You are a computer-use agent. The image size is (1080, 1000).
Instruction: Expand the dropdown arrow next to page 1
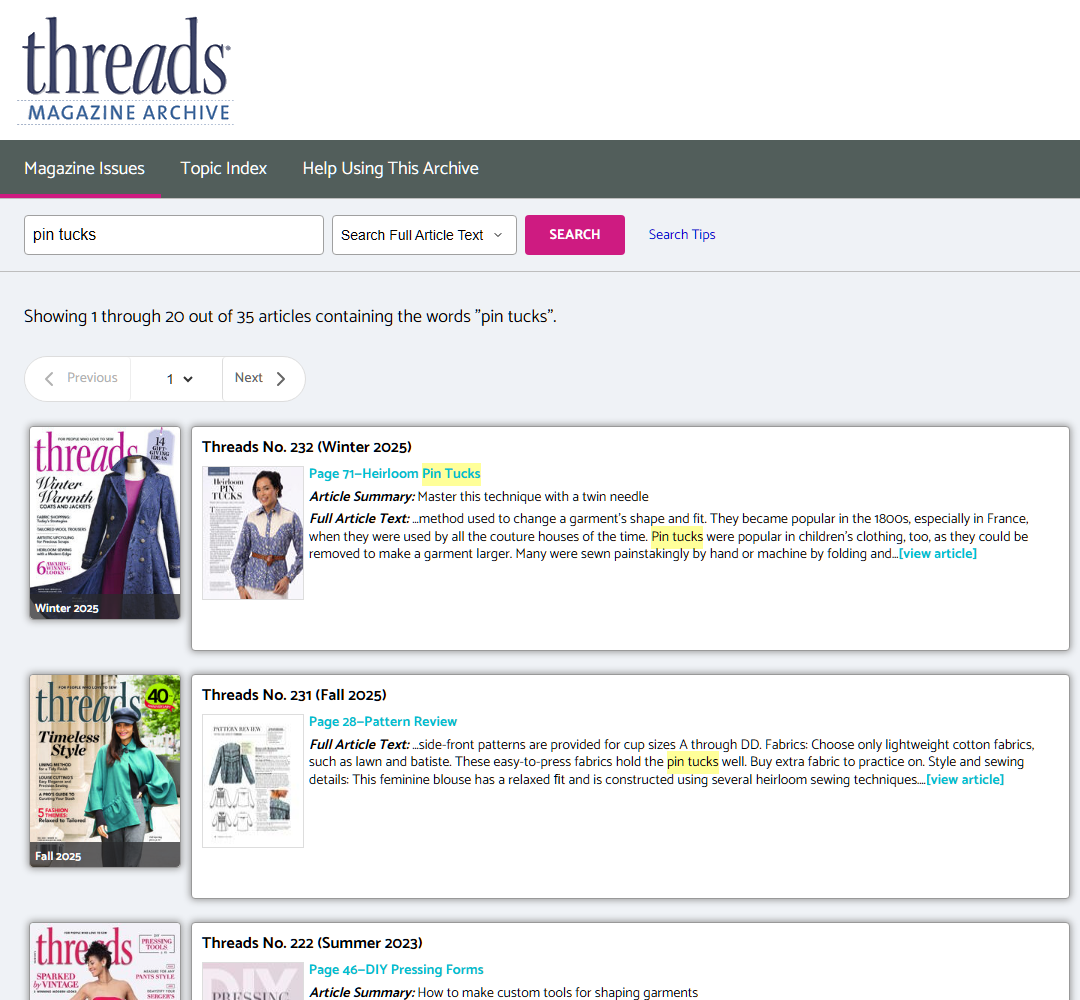[x=188, y=380]
